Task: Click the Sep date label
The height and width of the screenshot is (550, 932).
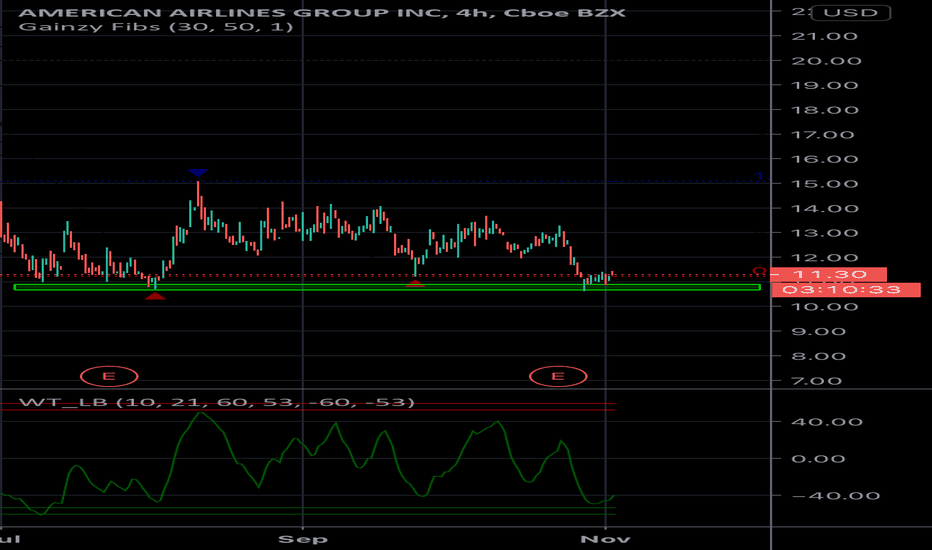Action: [303, 539]
